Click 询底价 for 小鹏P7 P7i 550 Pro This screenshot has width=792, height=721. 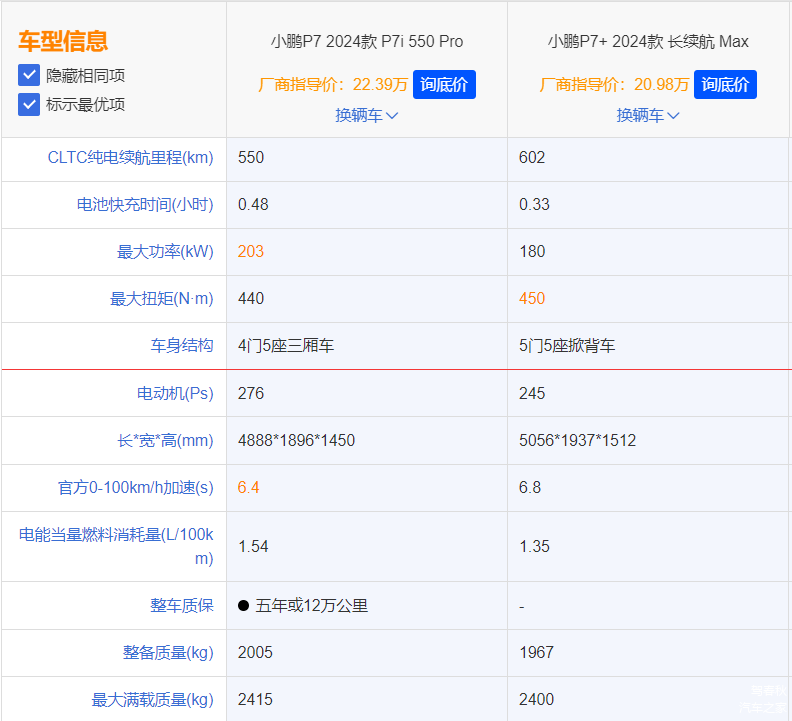pos(444,85)
